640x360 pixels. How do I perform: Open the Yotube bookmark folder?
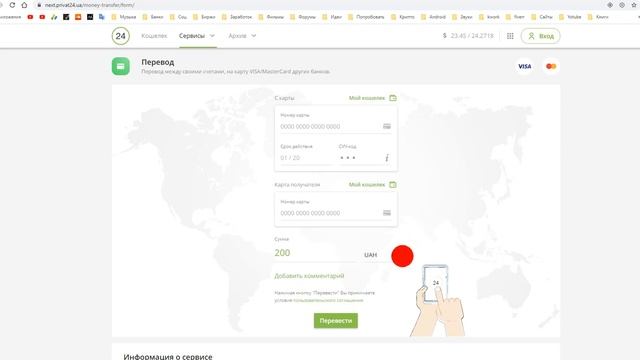tap(570, 17)
